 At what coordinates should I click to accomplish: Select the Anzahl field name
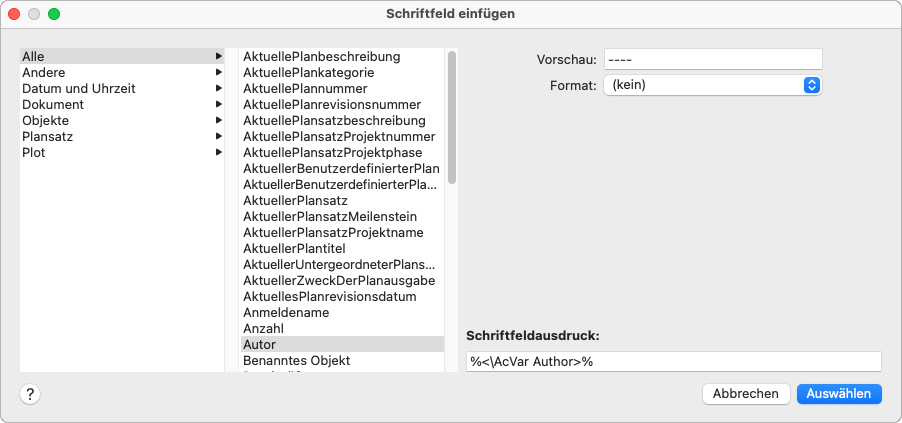point(264,328)
